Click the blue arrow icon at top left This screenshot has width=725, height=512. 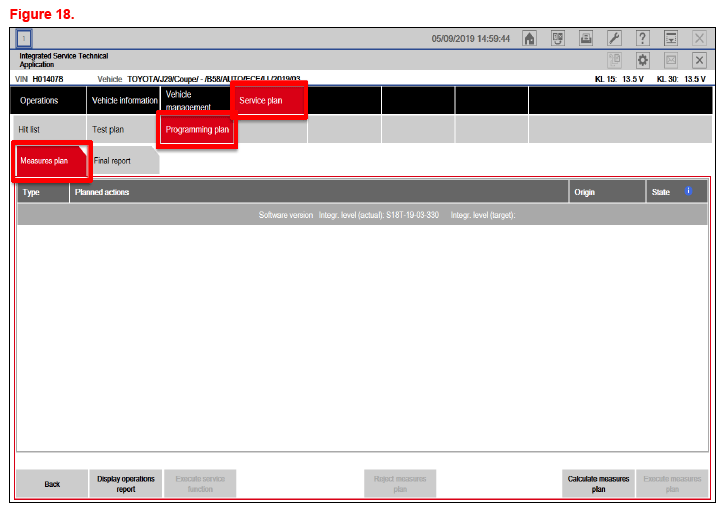pyautogui.click(x=24, y=38)
